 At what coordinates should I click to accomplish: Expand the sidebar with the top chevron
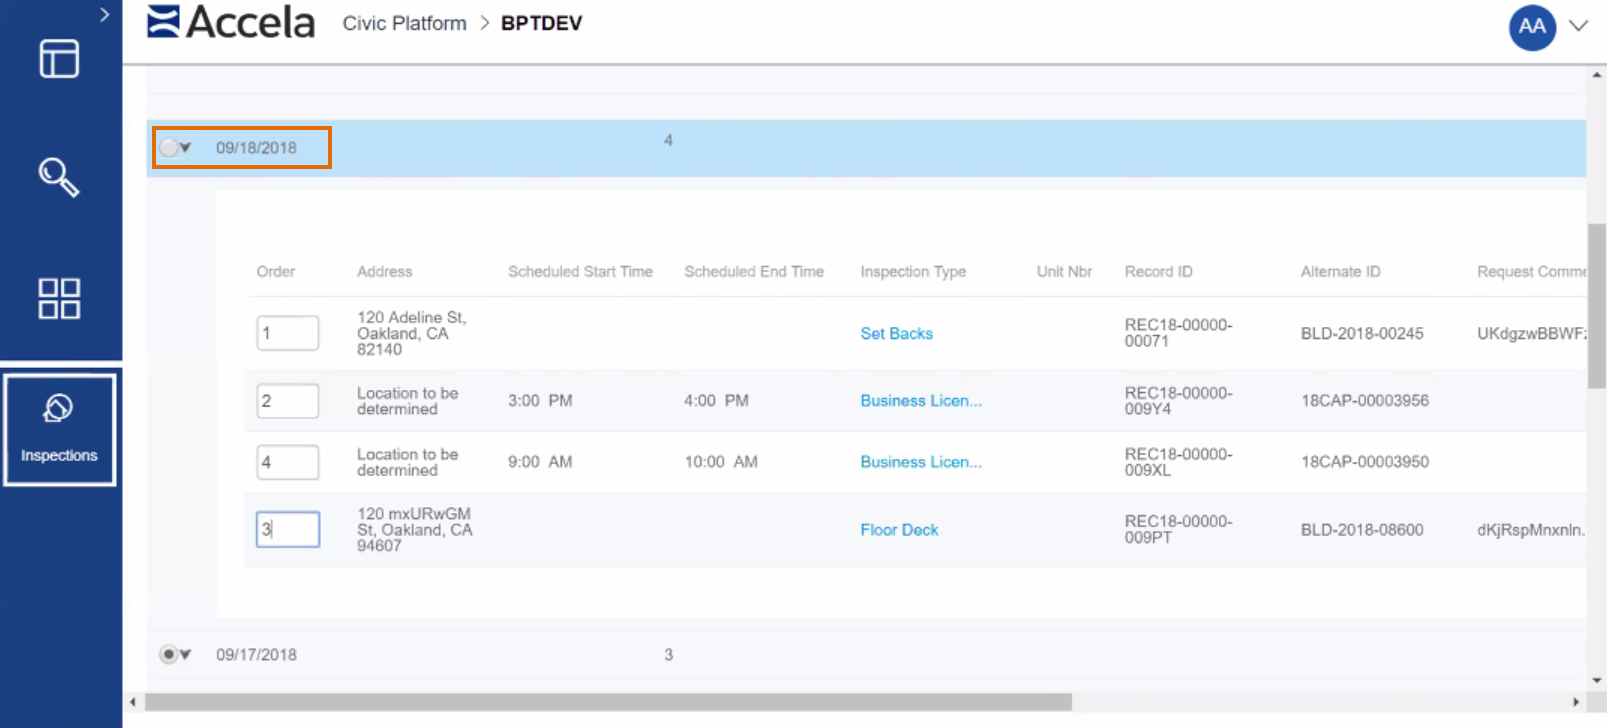tap(104, 15)
